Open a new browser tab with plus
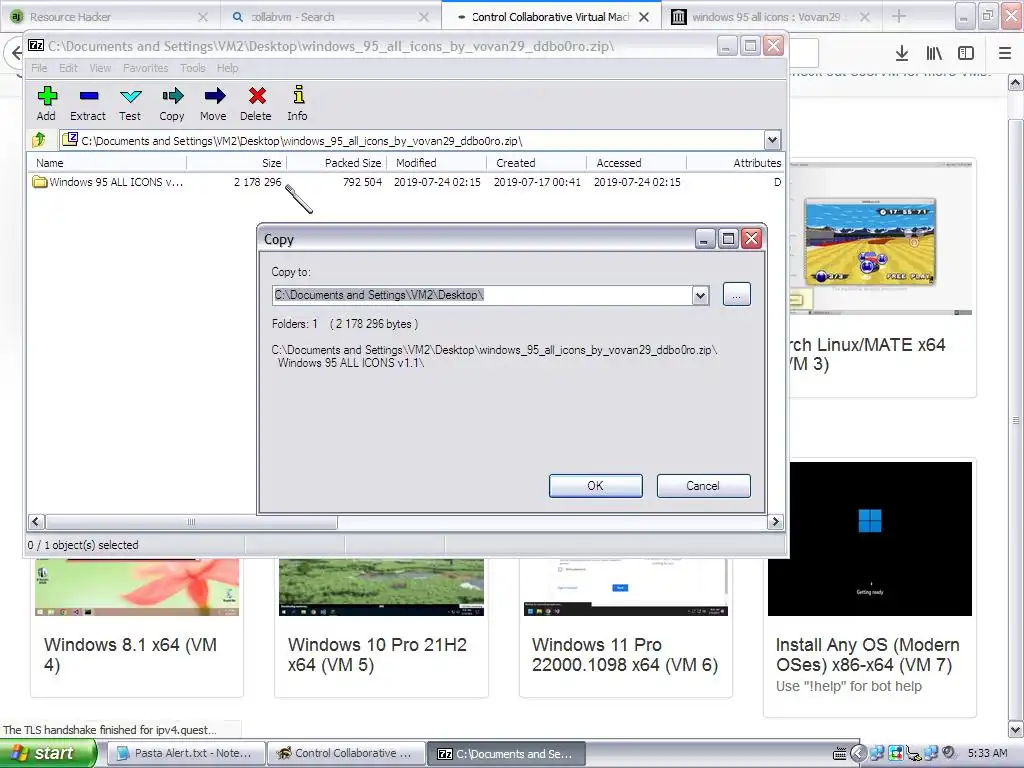This screenshot has height=768, width=1024. 899,16
